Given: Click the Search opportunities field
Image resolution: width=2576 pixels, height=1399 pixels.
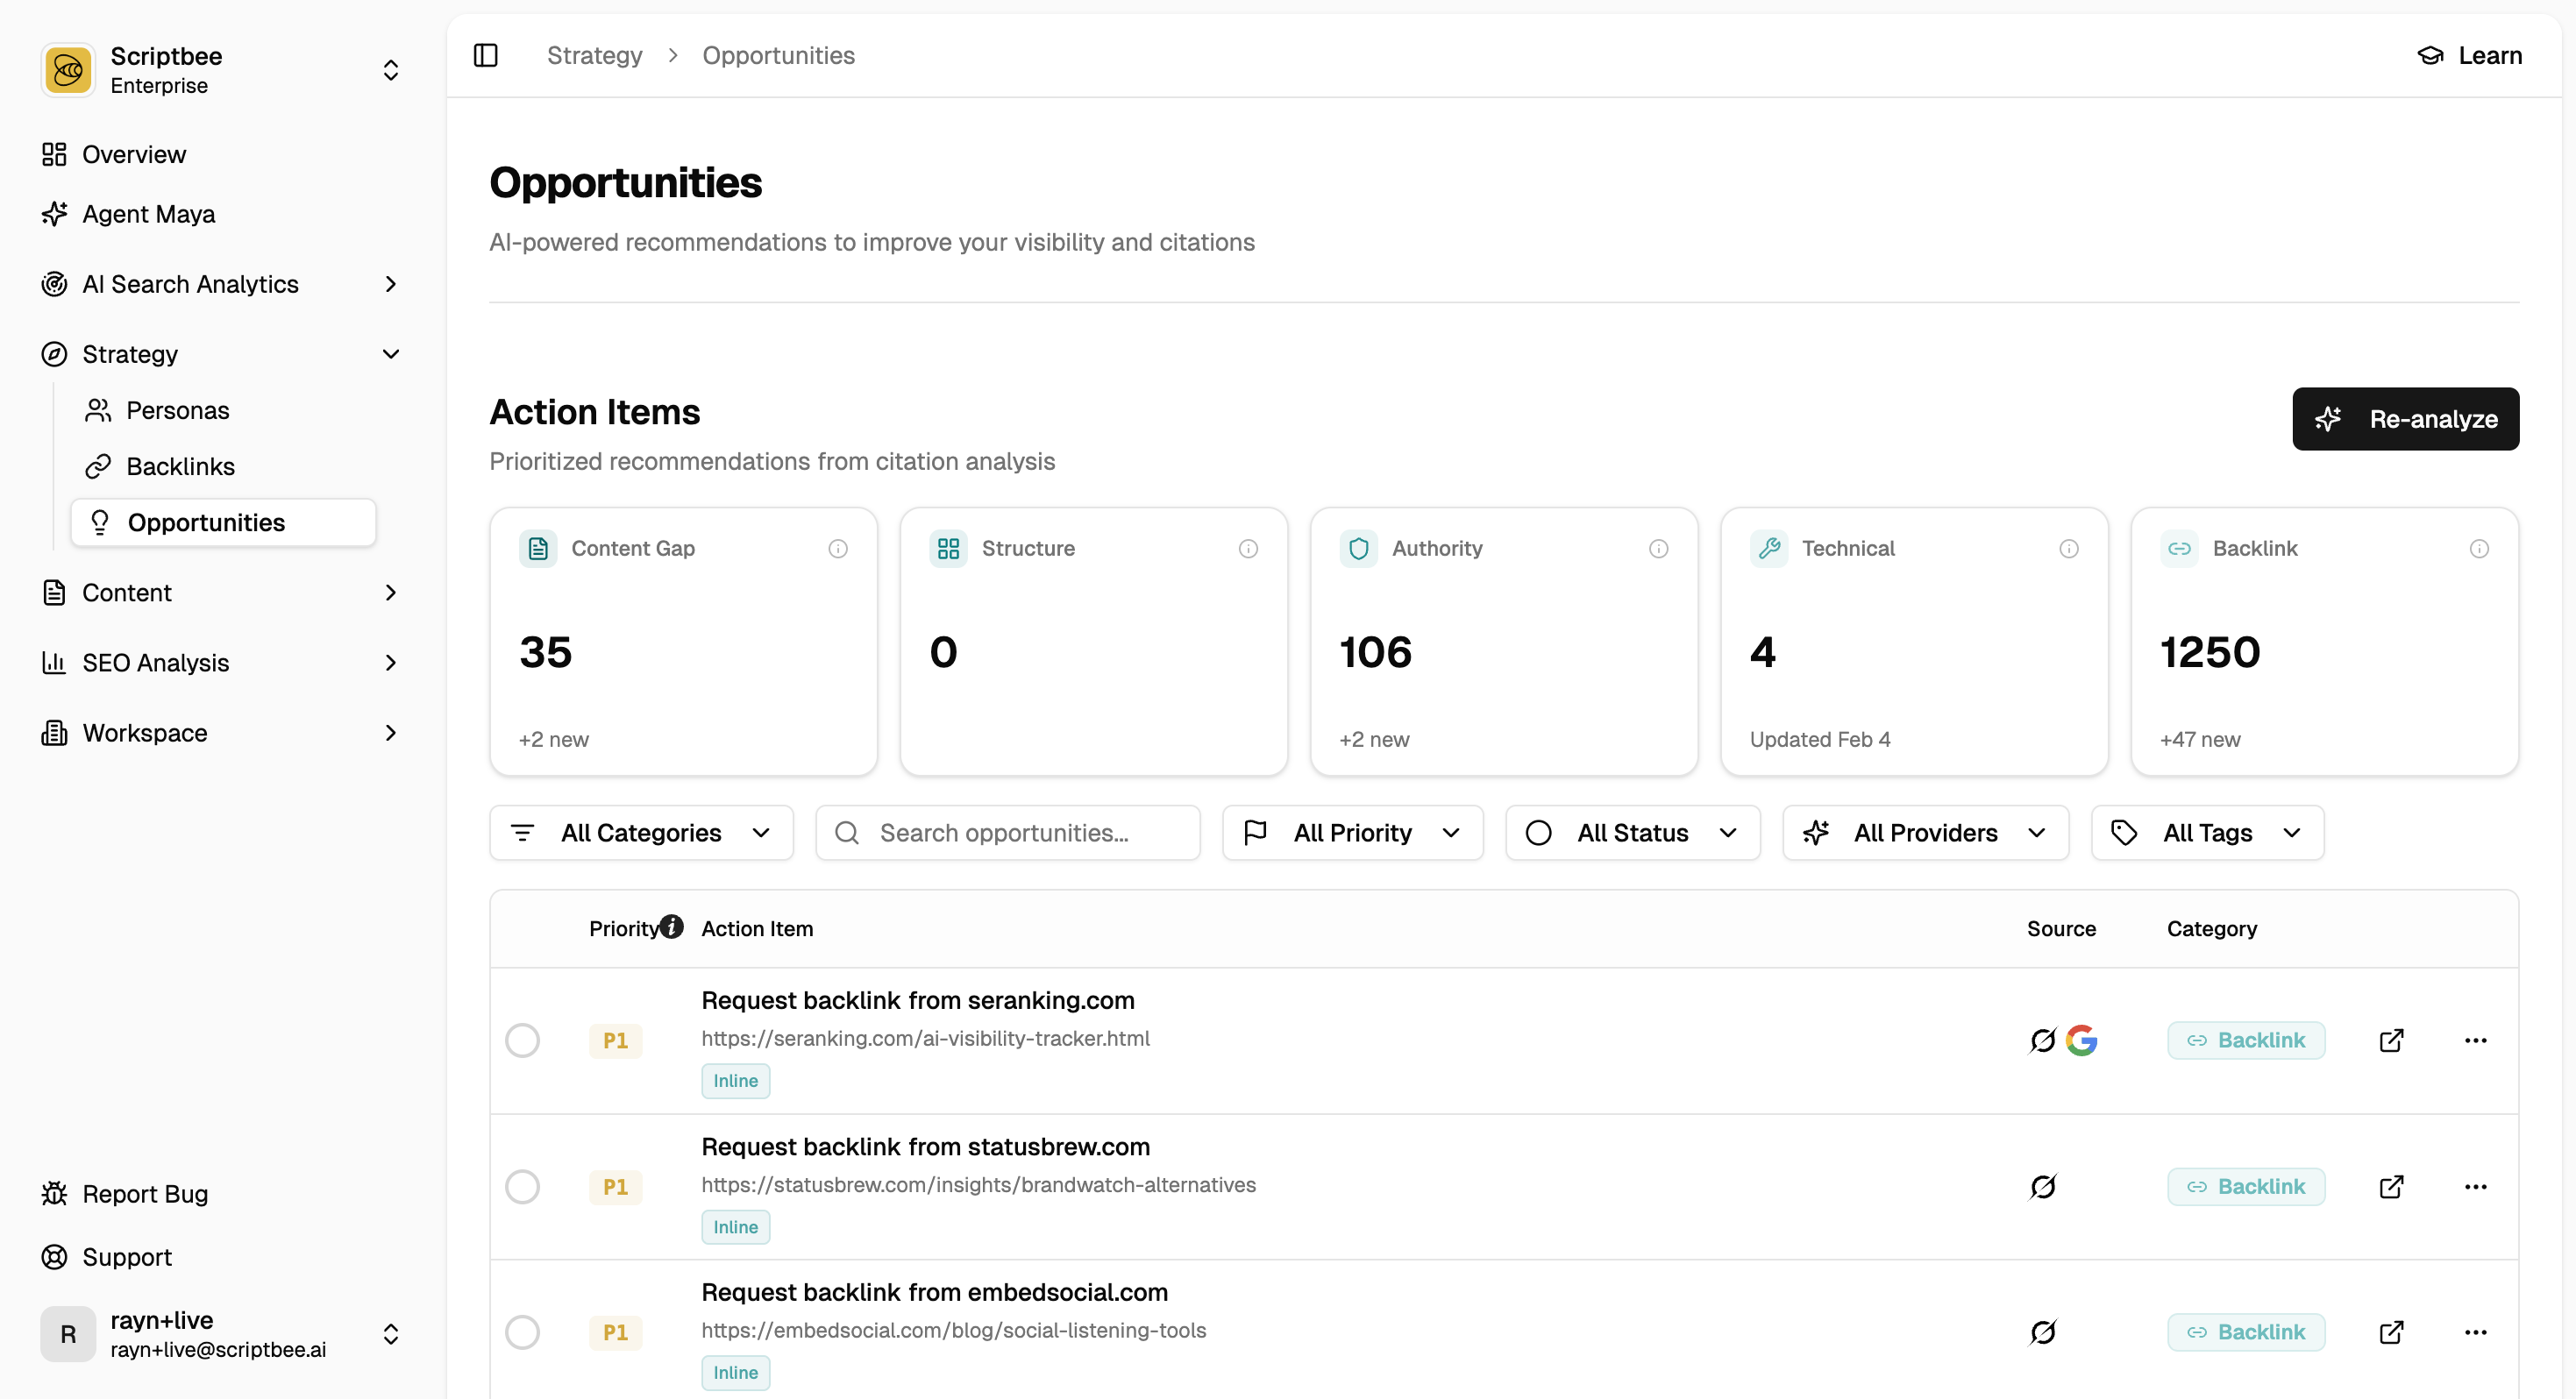Looking at the screenshot, I should 1008,833.
